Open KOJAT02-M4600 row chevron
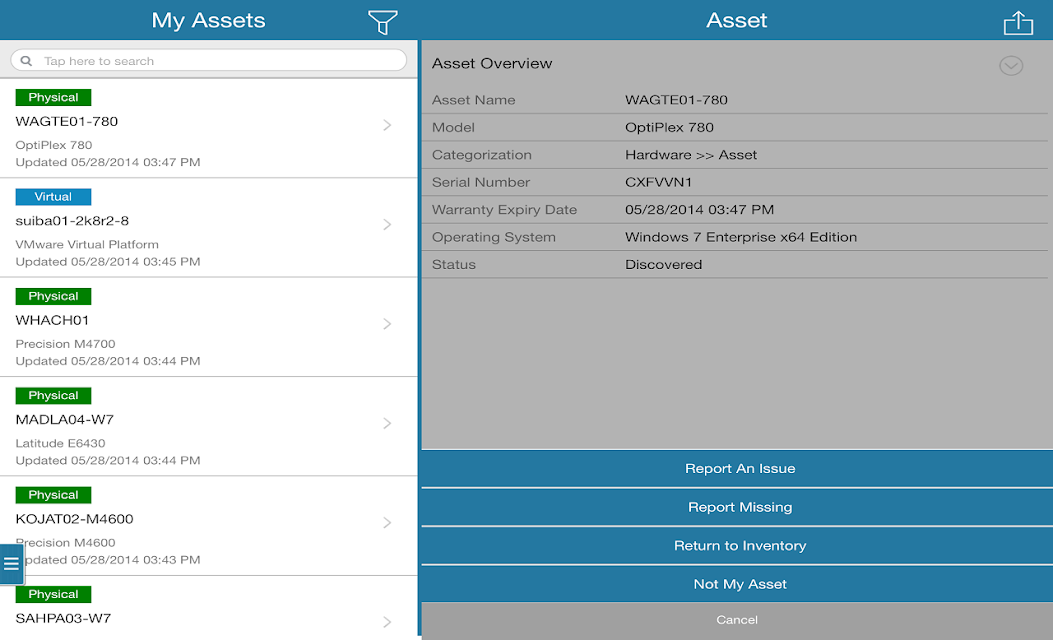This screenshot has height=640, width=1053. pyautogui.click(x=387, y=522)
